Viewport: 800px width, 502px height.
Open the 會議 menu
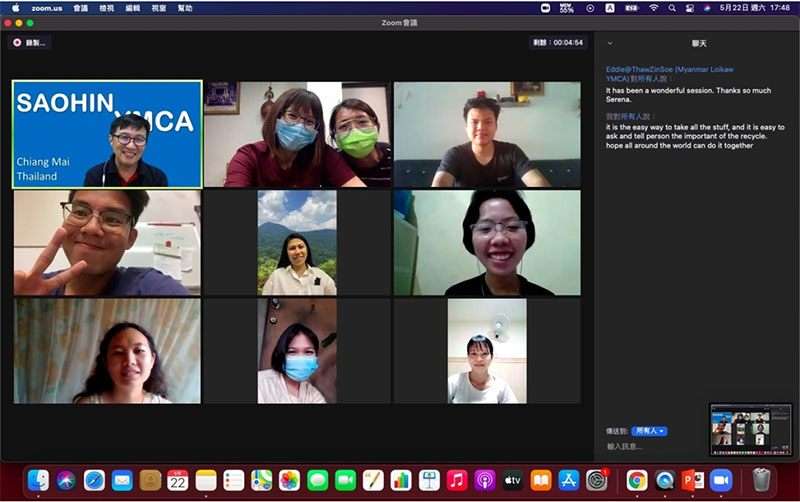point(81,8)
